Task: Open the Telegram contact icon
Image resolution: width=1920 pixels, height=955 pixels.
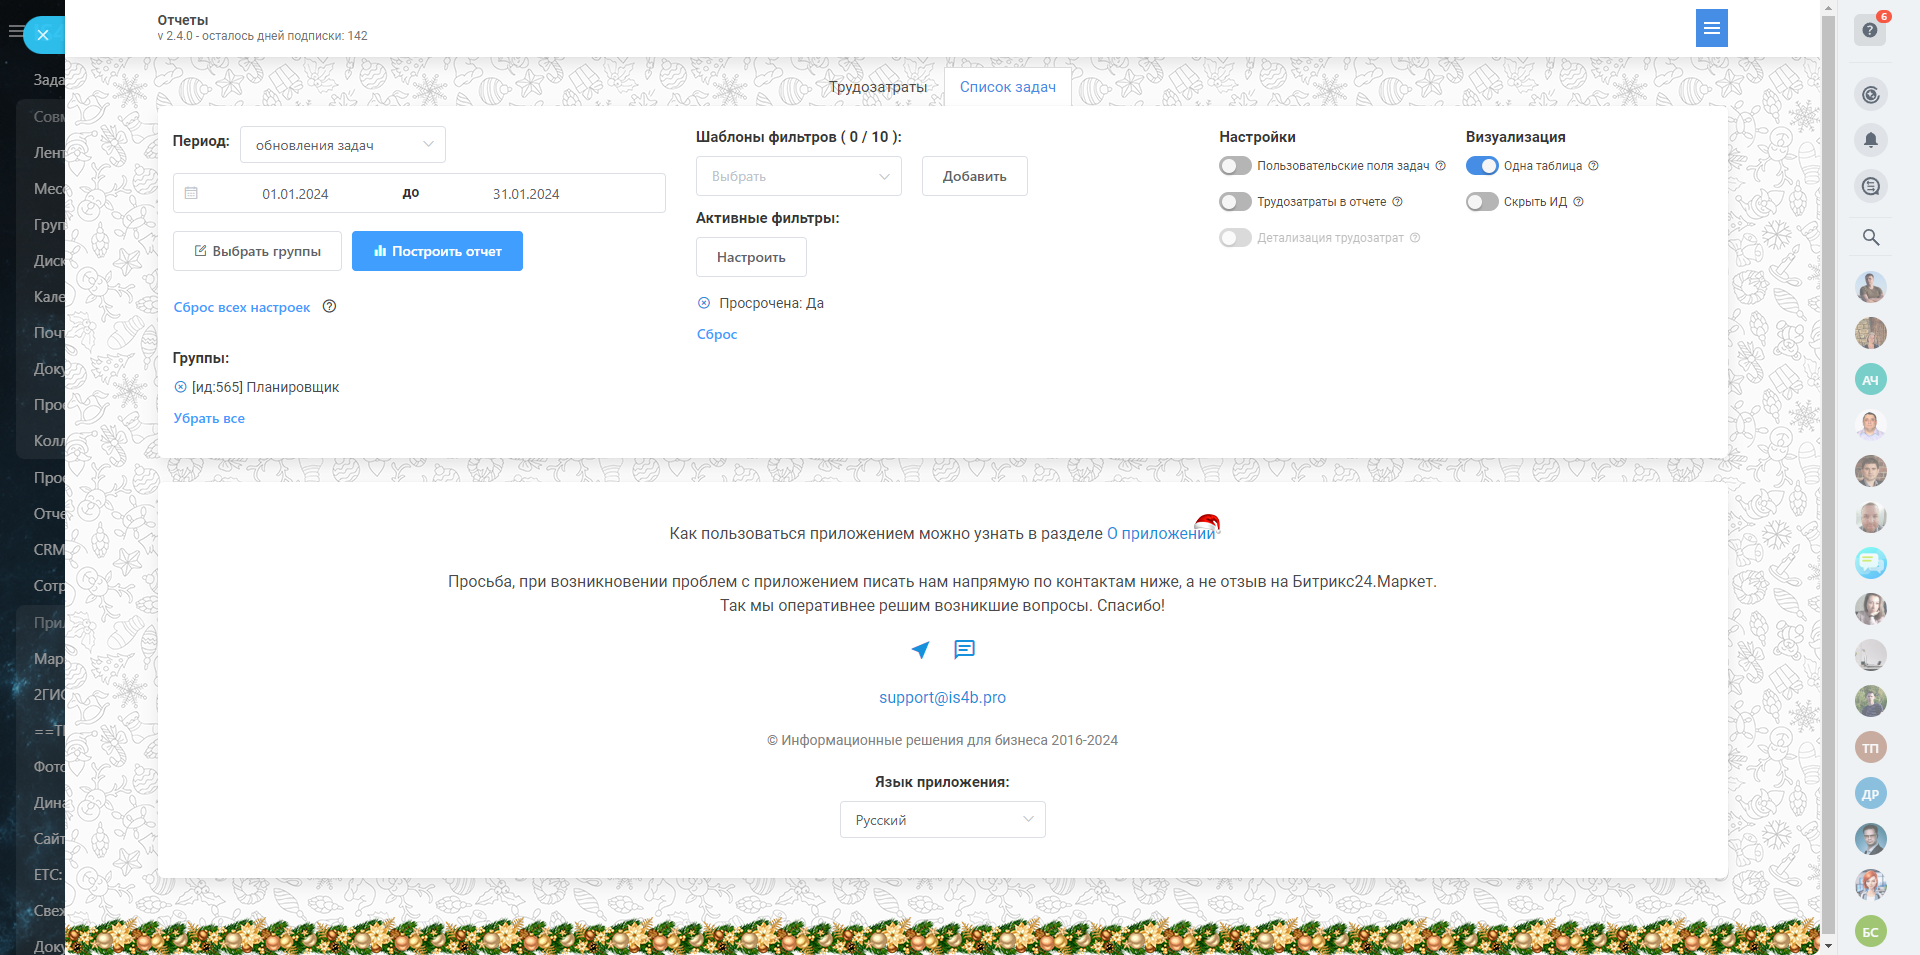Action: 920,650
